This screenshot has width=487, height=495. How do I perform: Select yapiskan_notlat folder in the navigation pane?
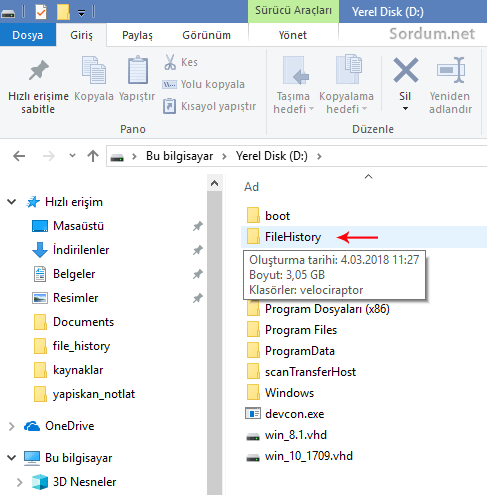tap(94, 394)
